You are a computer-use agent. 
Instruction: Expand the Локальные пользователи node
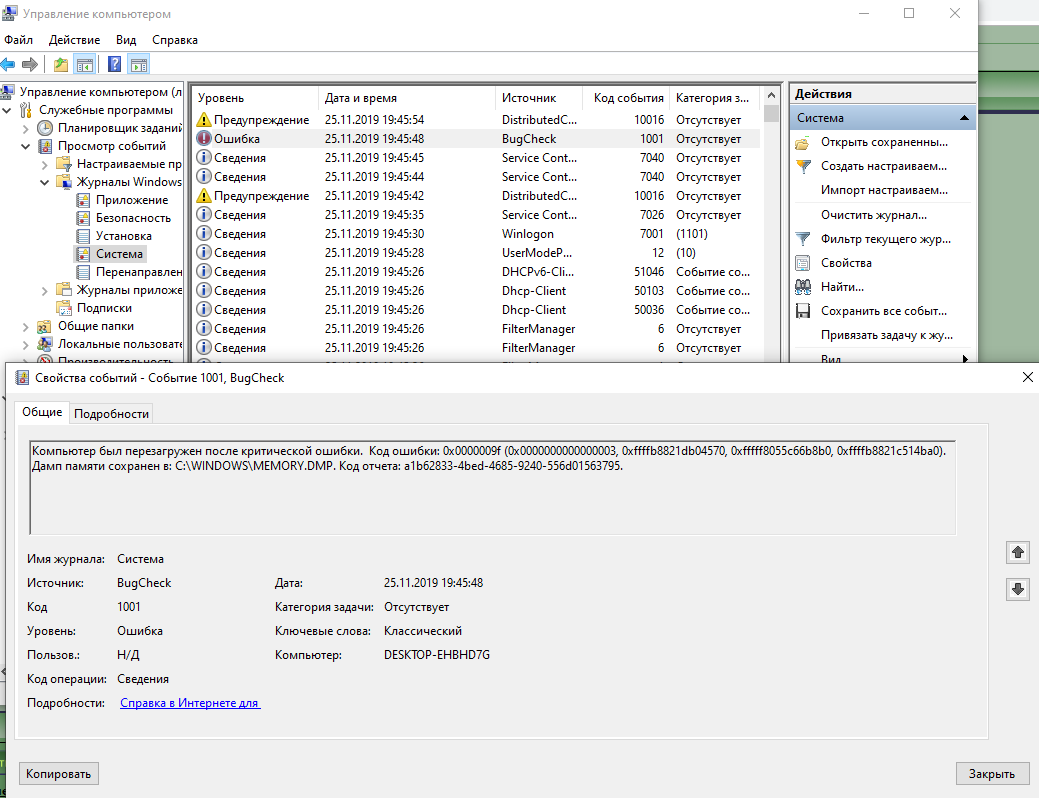(26, 345)
